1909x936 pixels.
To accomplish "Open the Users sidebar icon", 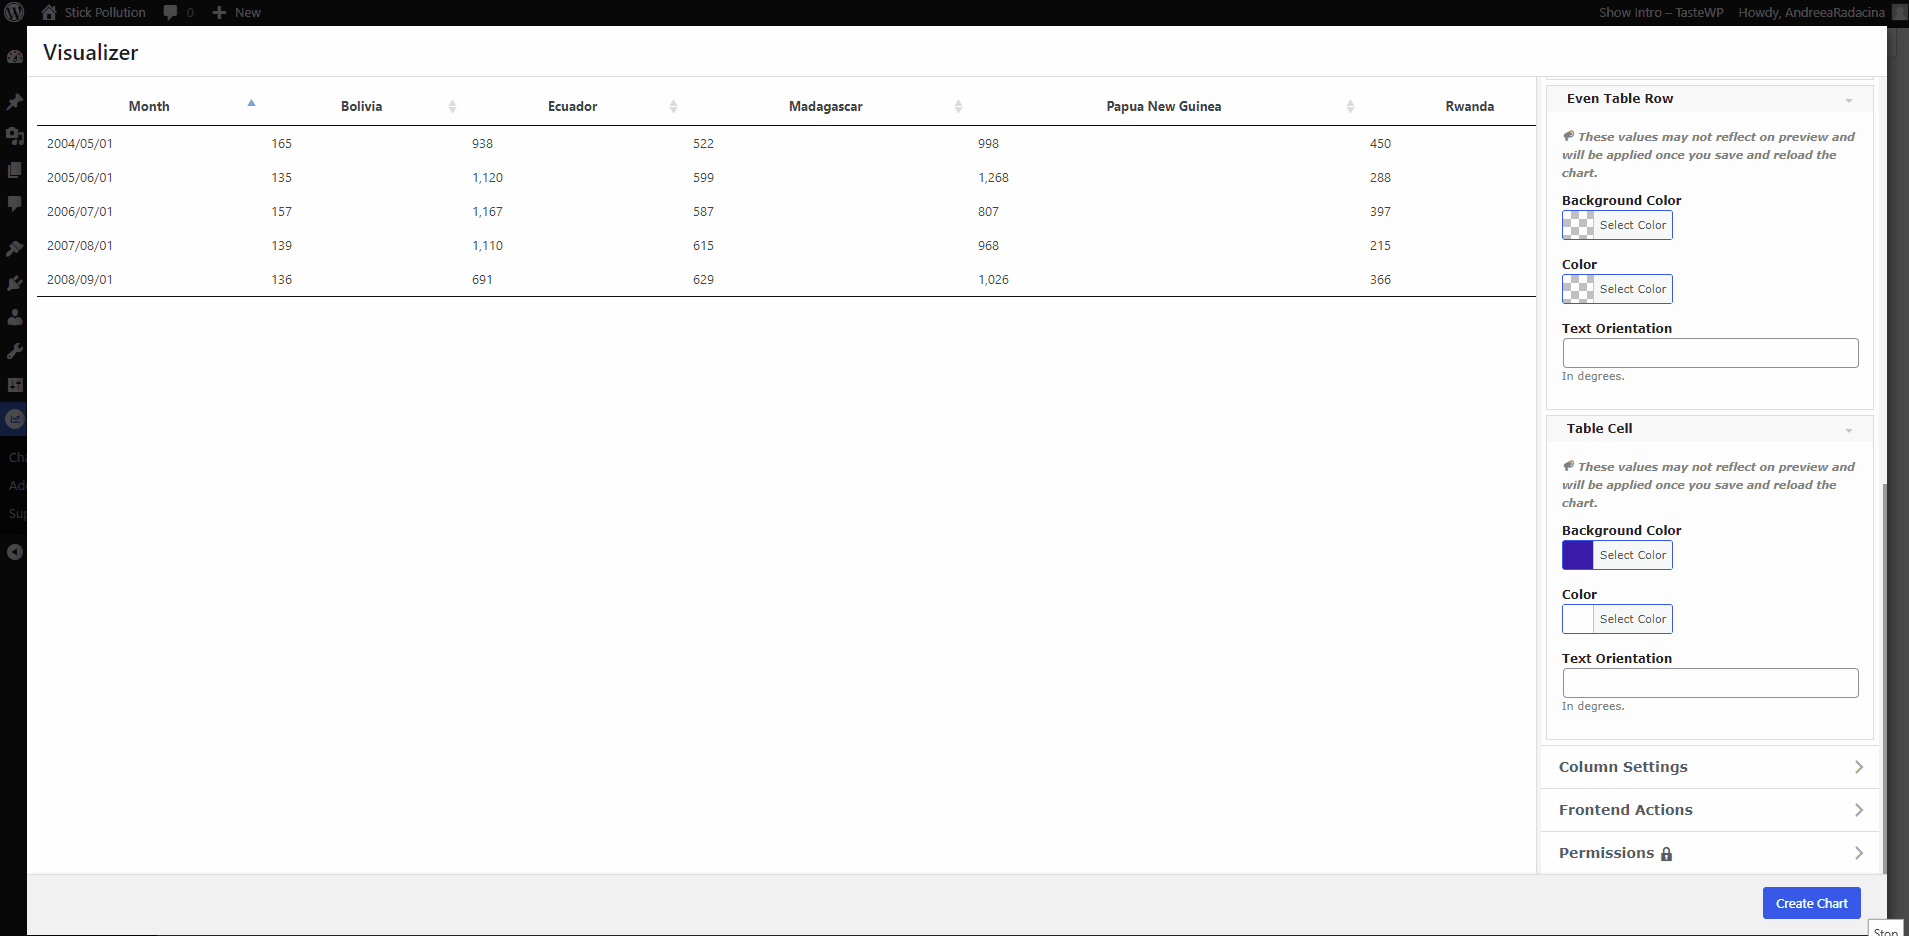I will 14,317.
